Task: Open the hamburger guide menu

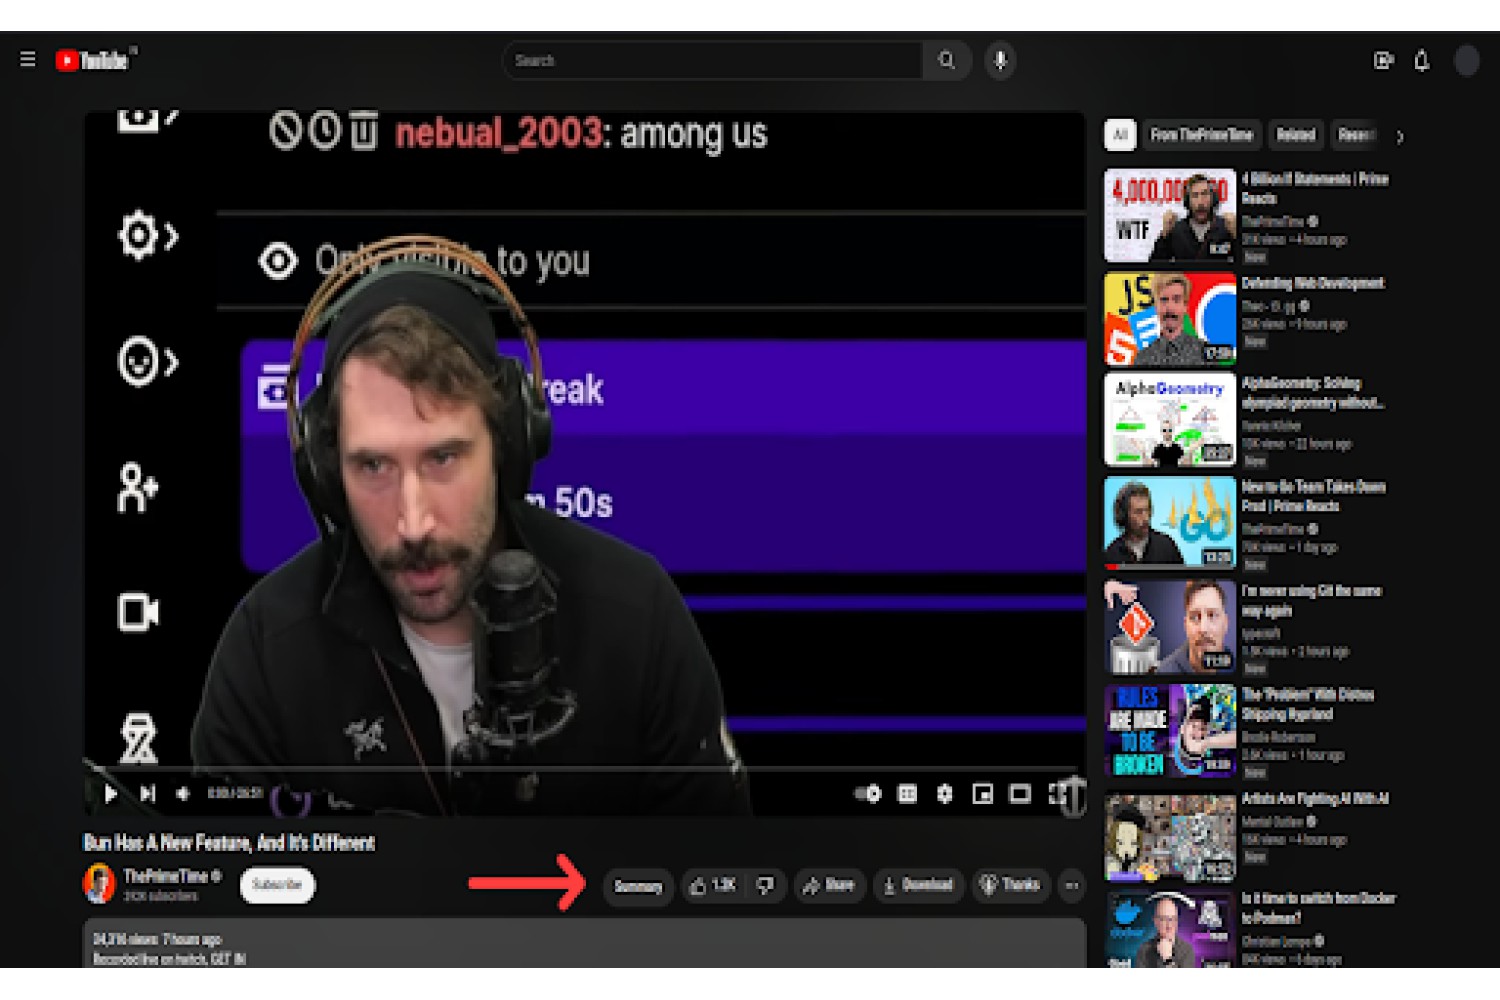Action: click(x=28, y=60)
